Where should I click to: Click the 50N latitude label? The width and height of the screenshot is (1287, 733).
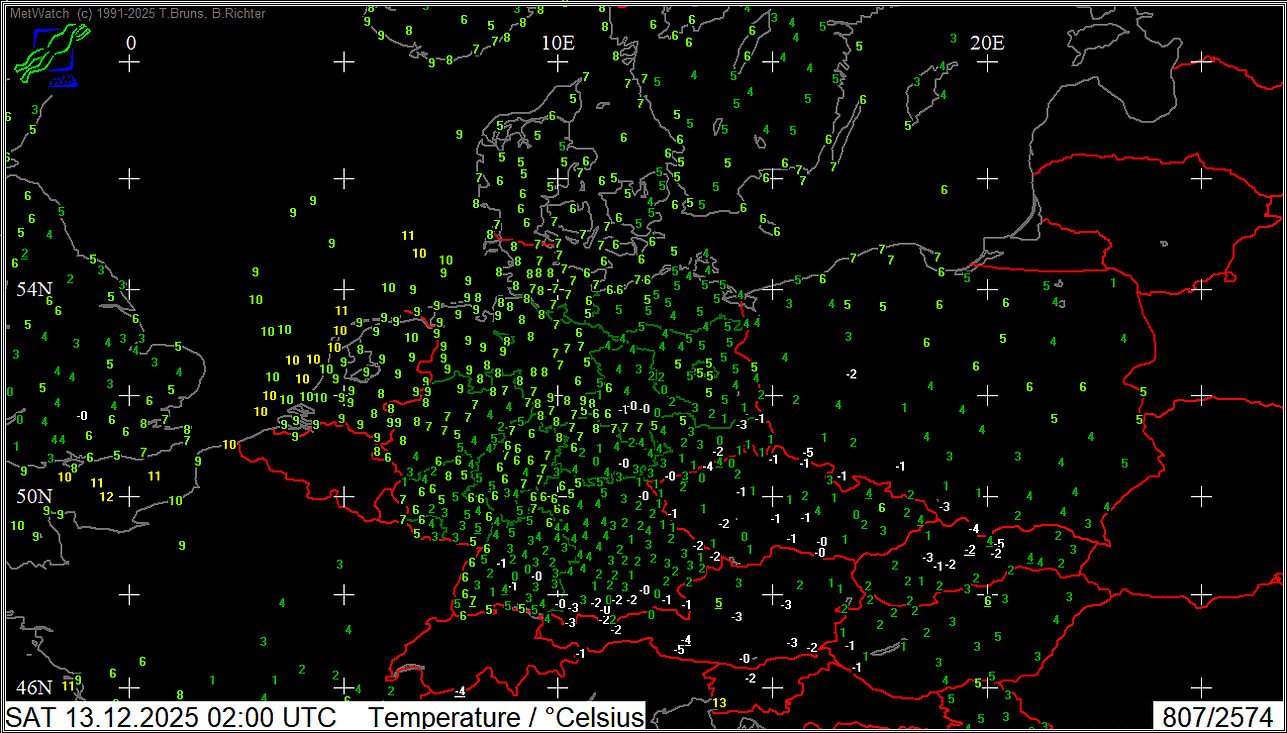(x=34, y=497)
